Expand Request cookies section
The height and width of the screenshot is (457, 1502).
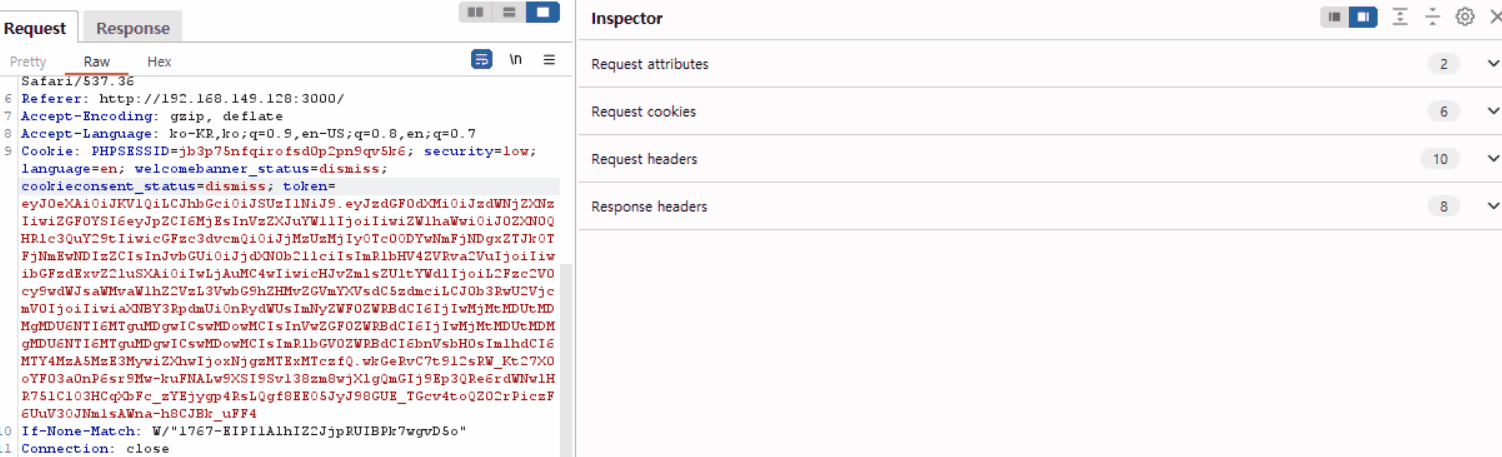tap(1040, 112)
